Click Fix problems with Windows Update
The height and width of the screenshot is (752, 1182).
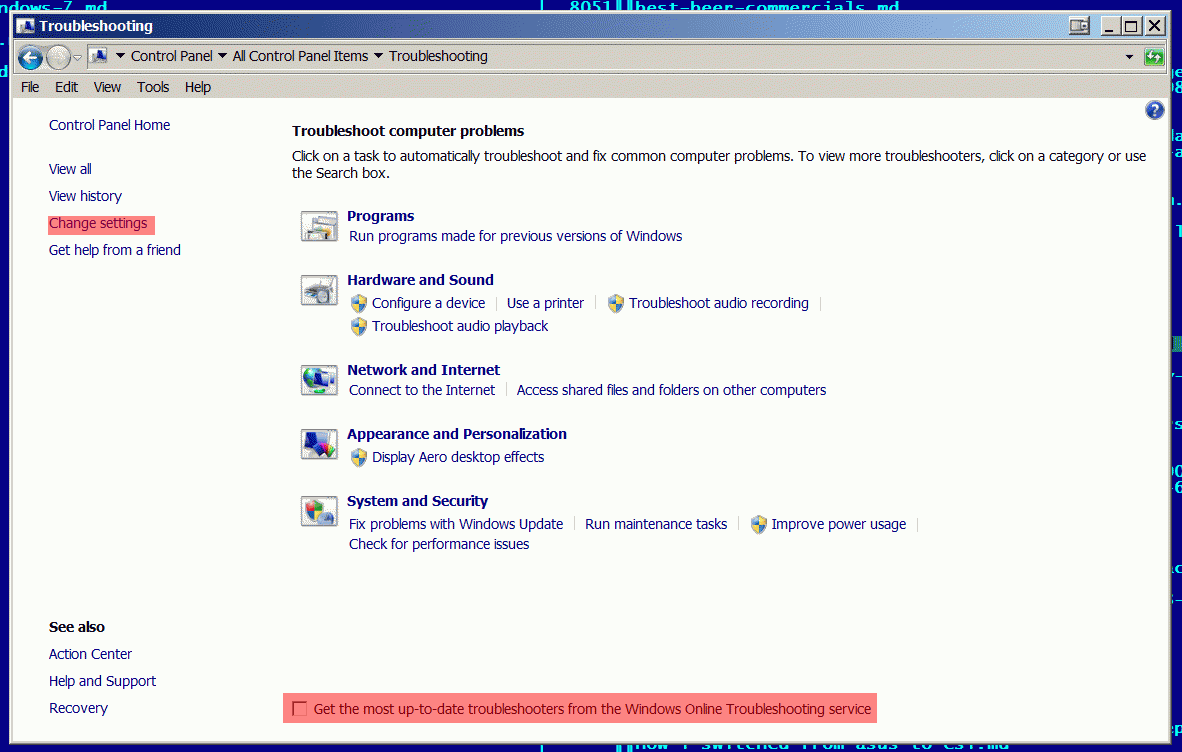pyautogui.click(x=456, y=524)
